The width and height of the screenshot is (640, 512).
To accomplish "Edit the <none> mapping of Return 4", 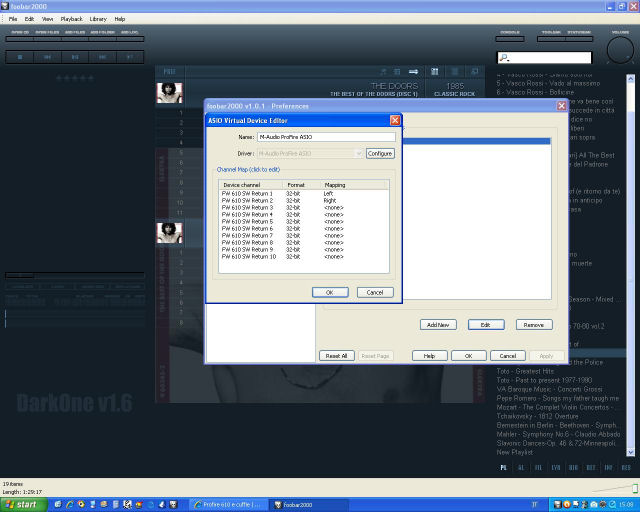I will [333, 214].
